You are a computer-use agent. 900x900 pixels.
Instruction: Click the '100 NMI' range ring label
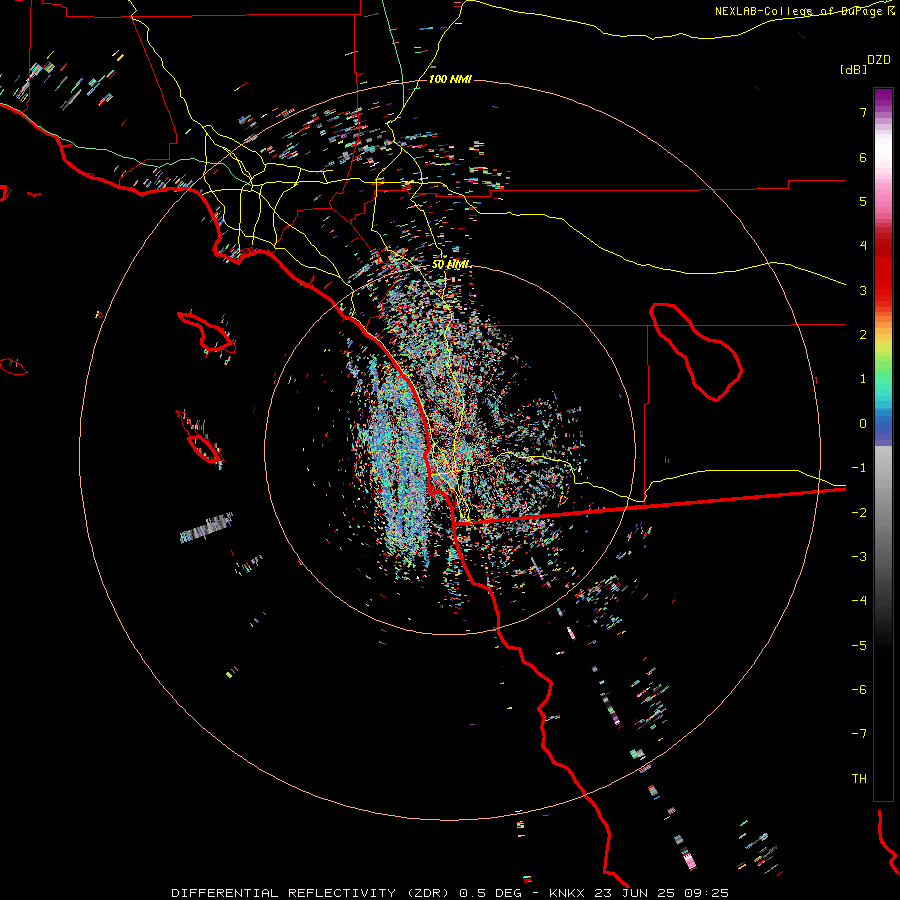point(450,79)
